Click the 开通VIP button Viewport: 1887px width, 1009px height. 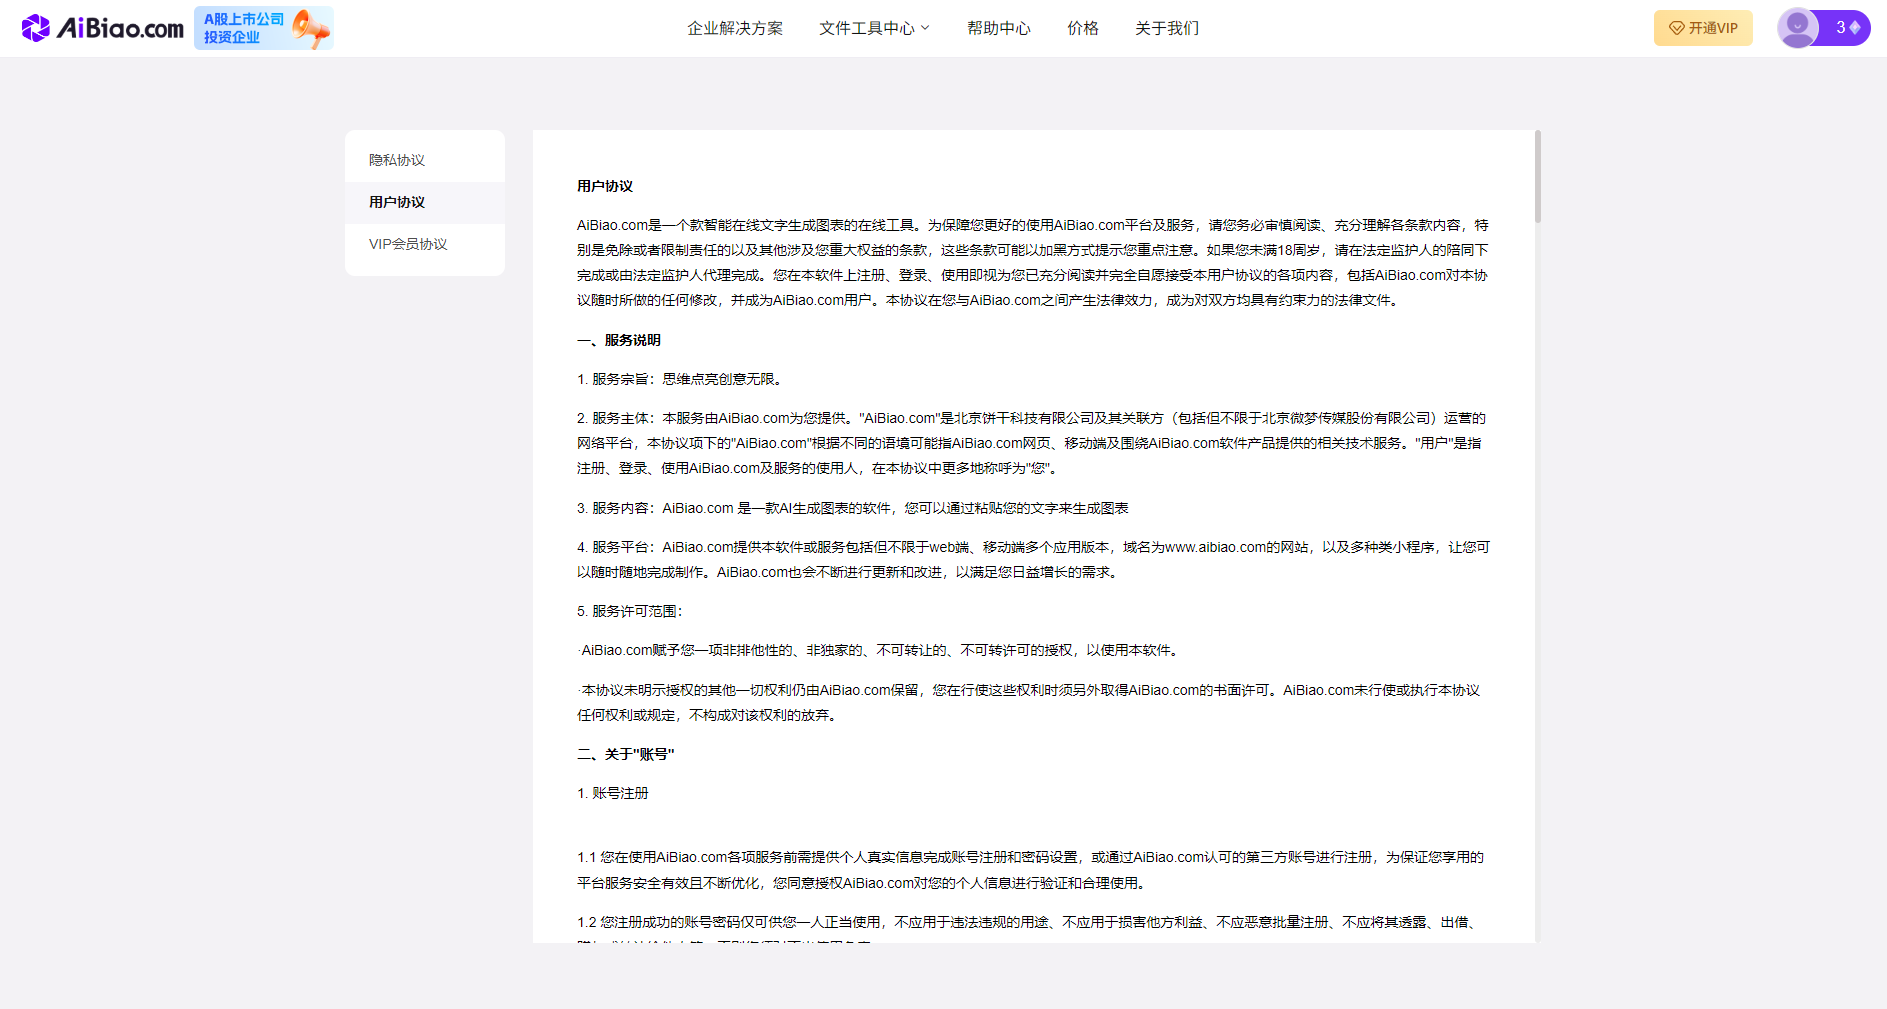pos(1703,28)
